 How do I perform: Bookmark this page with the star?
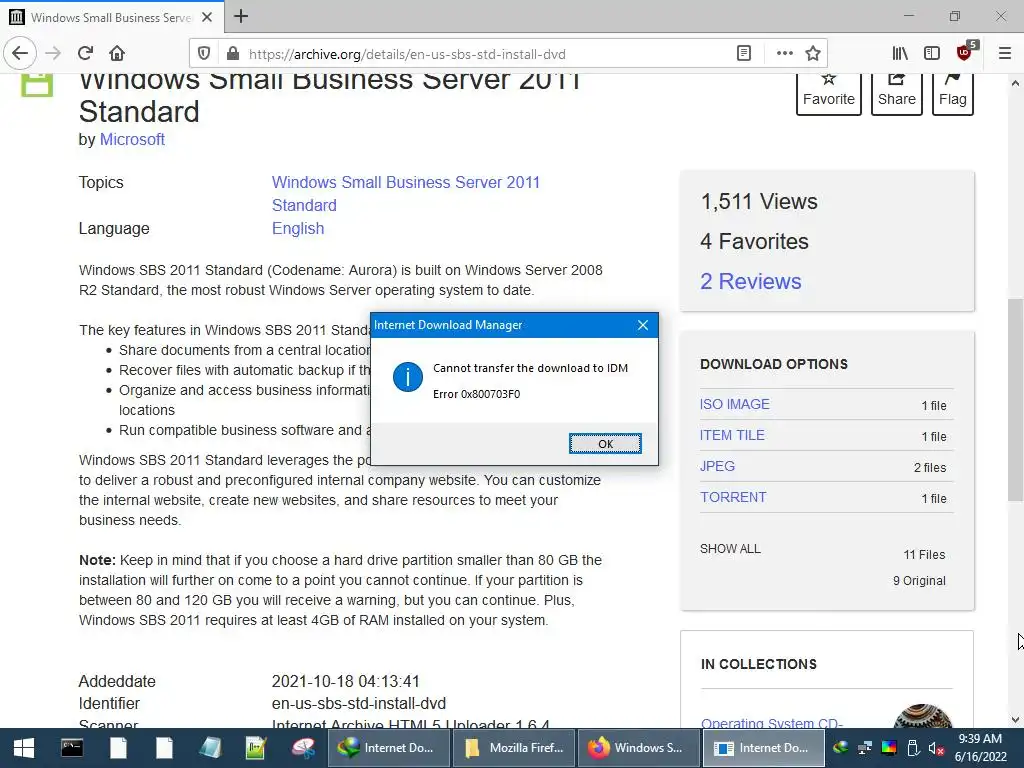point(812,54)
